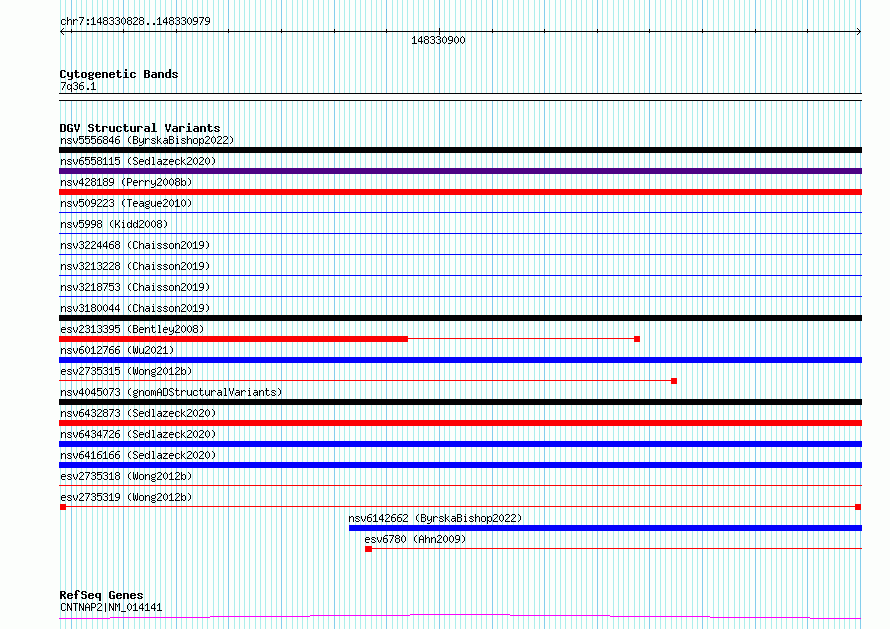Click the red nsv428189 variant bar
The image size is (890, 629).
click(460, 192)
